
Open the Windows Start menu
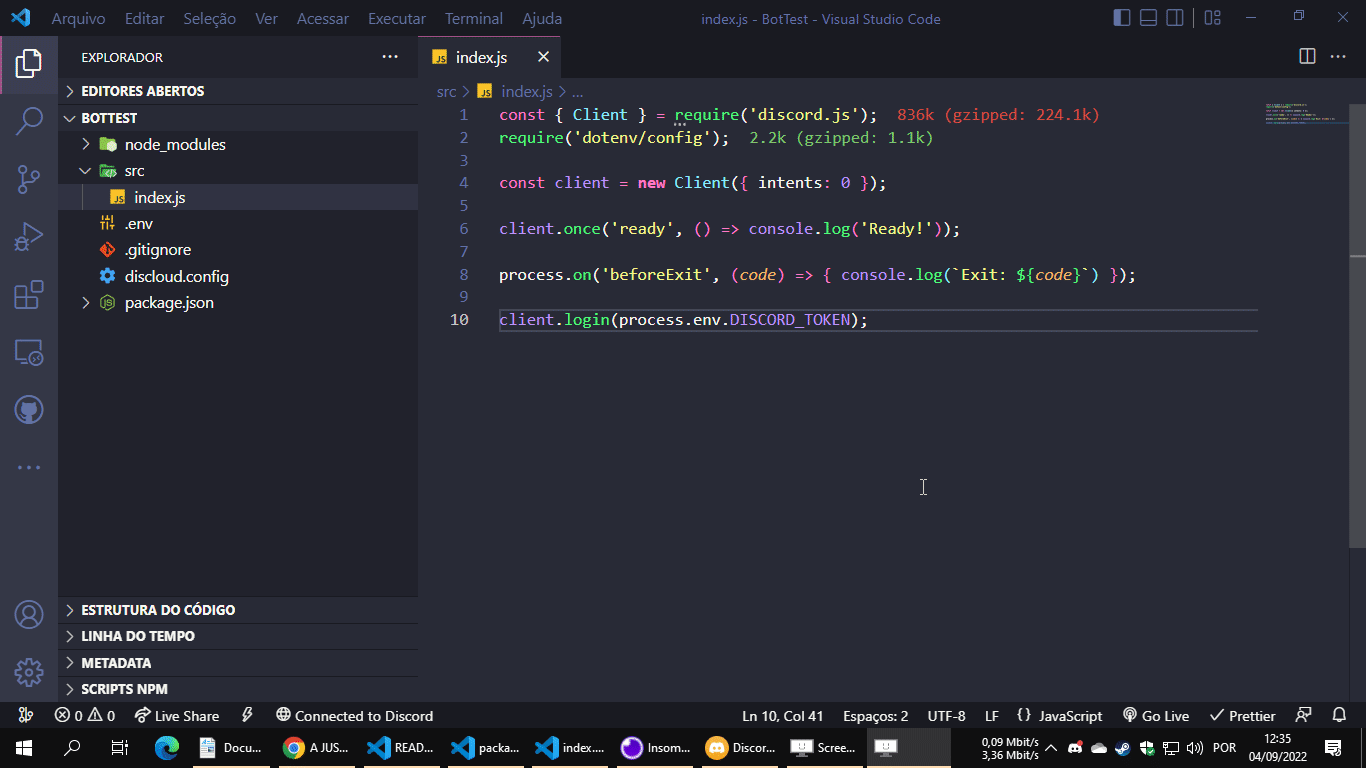(x=24, y=747)
